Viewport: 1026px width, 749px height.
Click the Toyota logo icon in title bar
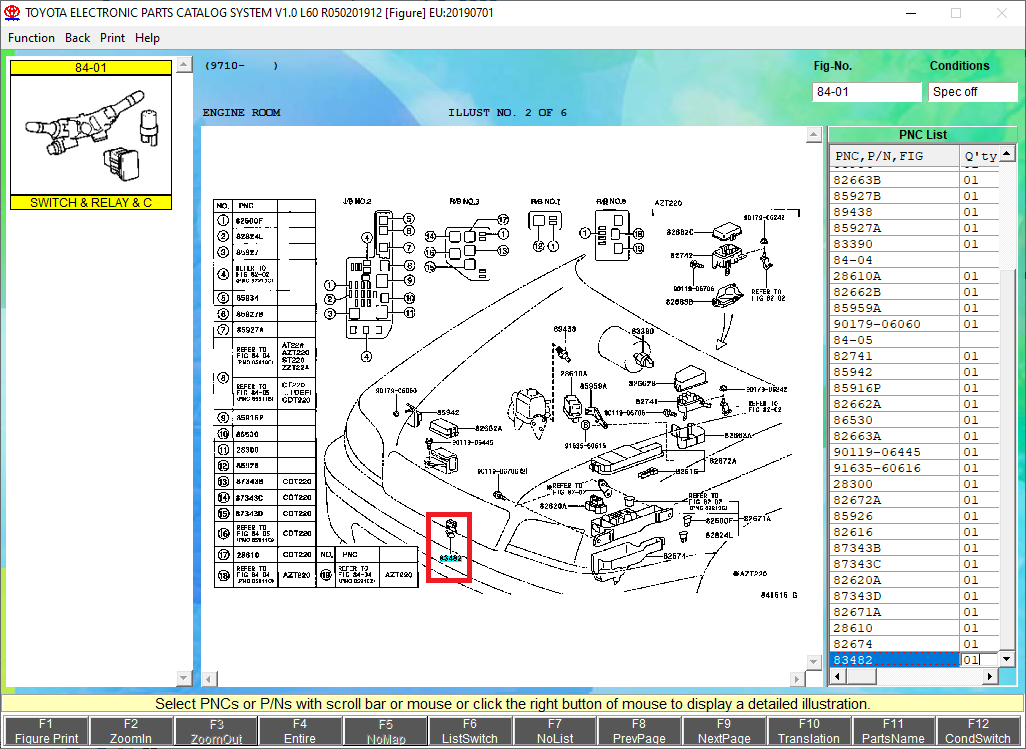12,13
